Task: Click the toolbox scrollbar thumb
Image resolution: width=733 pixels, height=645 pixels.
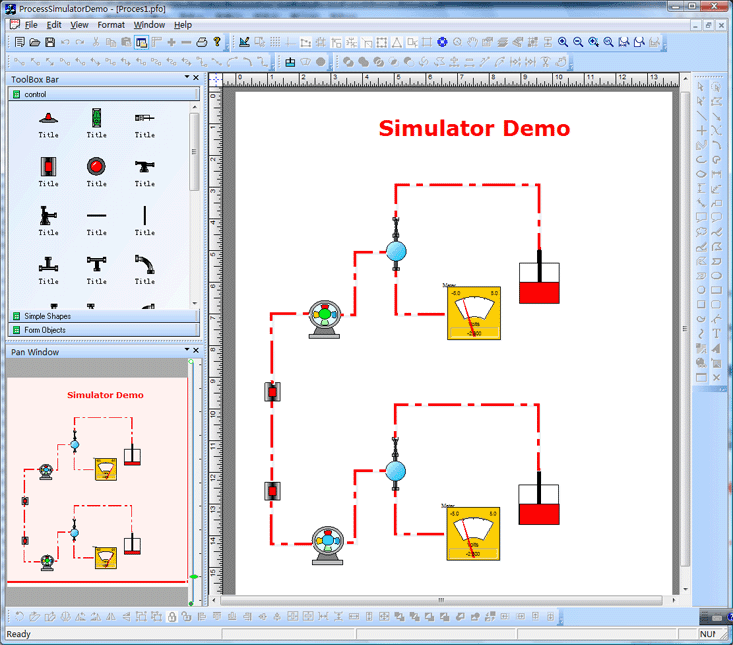Action: click(194, 151)
